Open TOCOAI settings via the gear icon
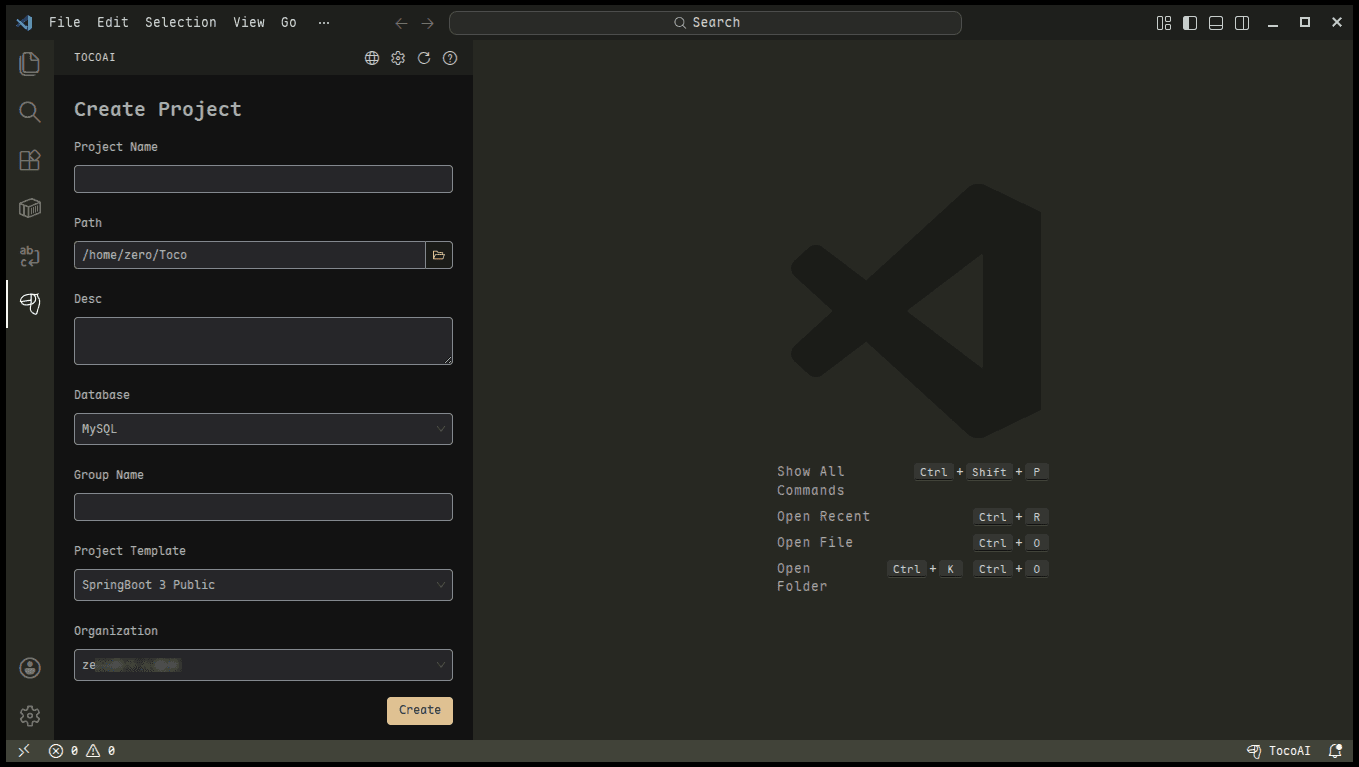Image resolution: width=1359 pixels, height=767 pixels. (x=397, y=57)
